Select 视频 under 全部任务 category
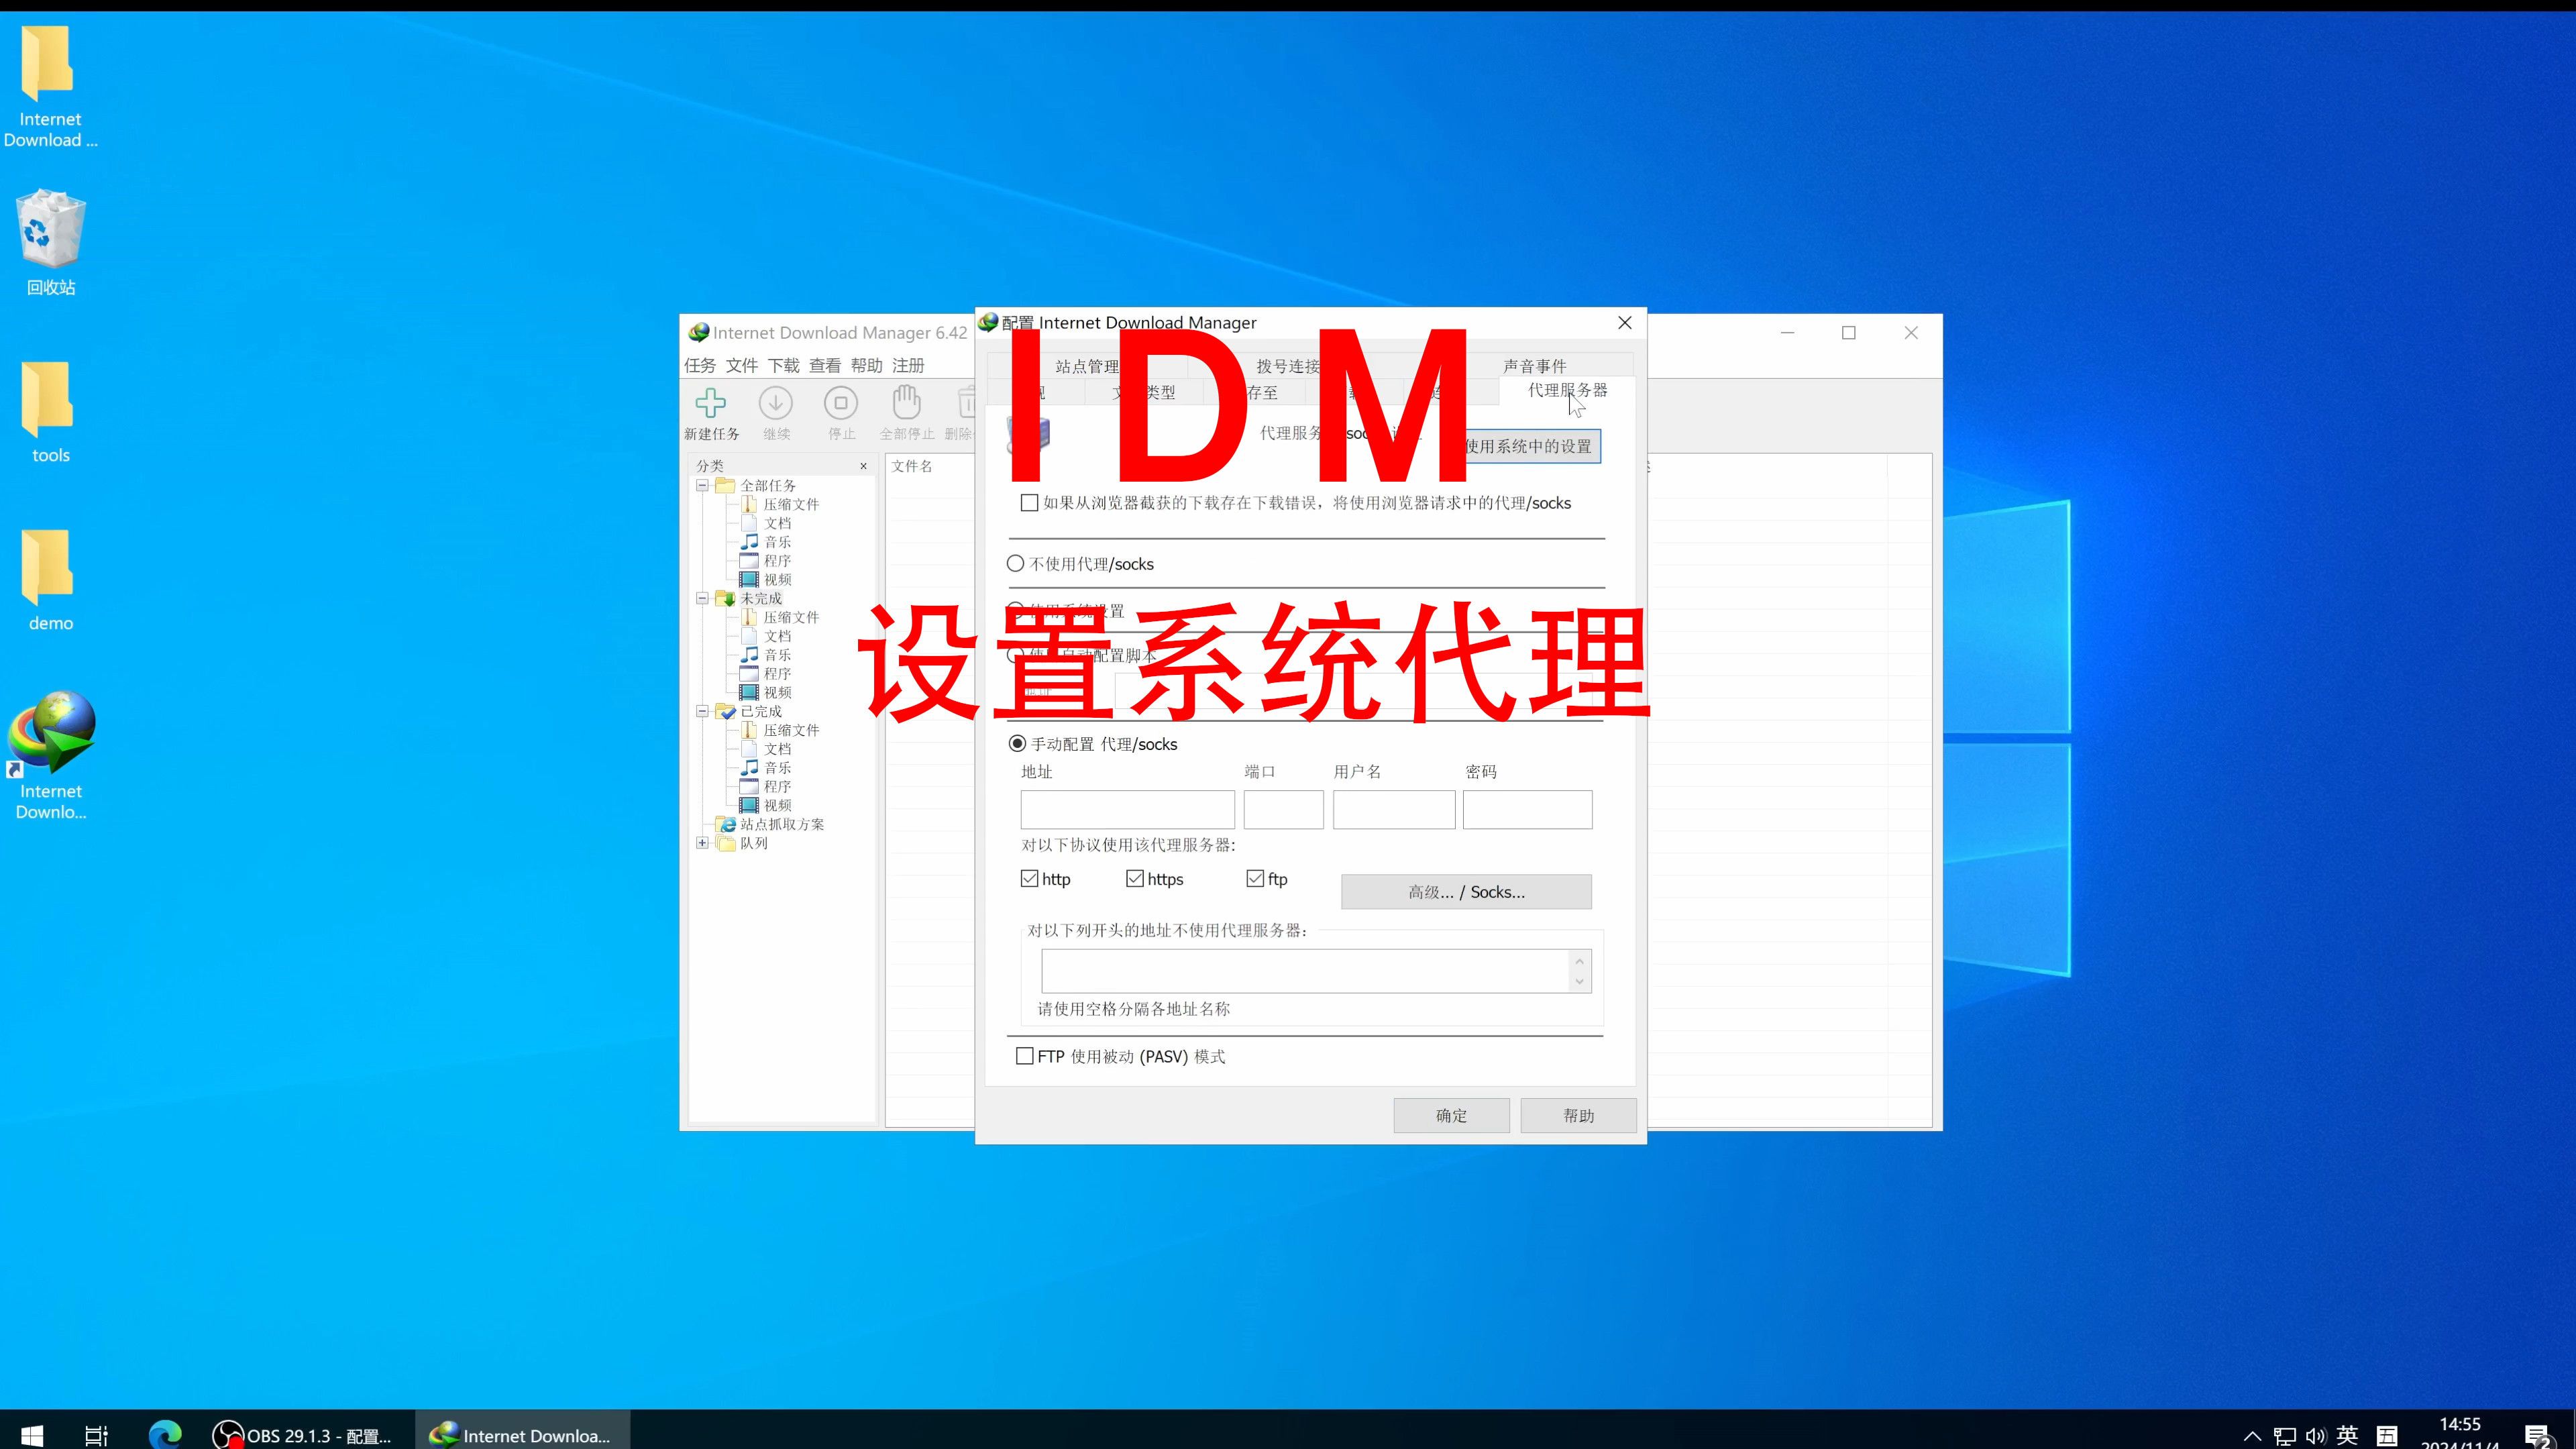The width and height of the screenshot is (2576, 1449). [x=777, y=580]
